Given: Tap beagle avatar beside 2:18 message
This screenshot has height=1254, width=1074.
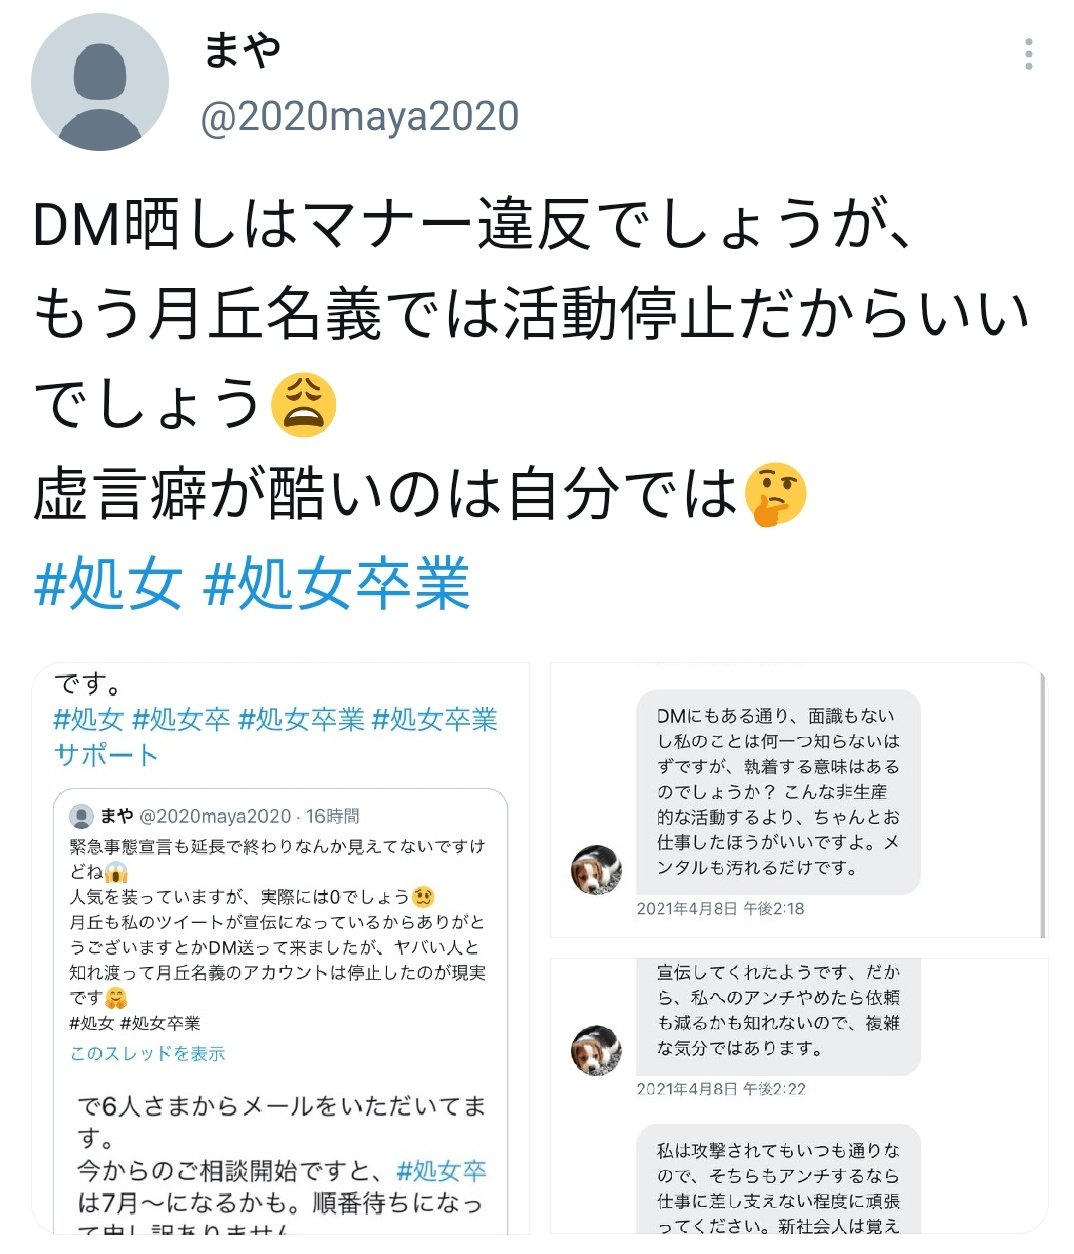Looking at the screenshot, I should [x=597, y=869].
